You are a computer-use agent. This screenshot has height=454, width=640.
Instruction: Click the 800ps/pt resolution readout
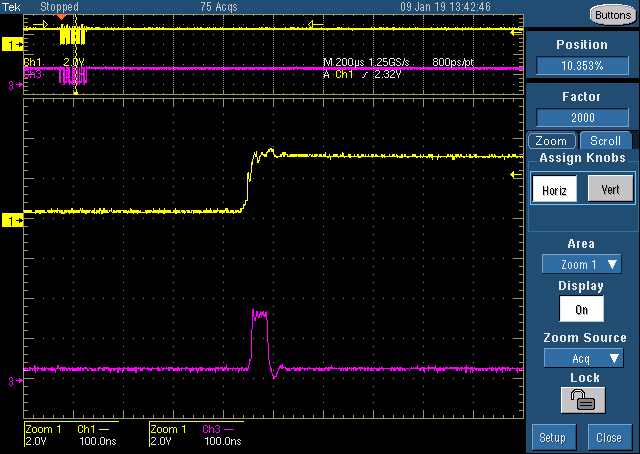(453, 62)
